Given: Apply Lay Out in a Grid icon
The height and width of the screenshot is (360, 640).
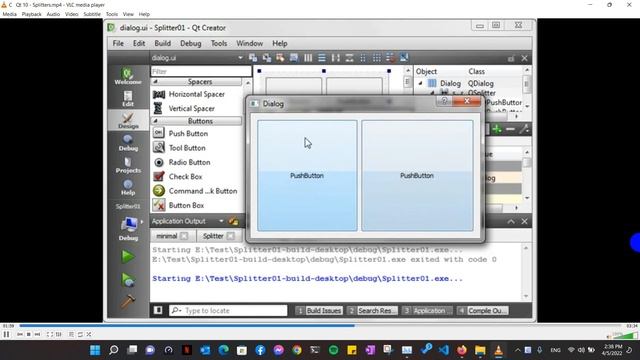Looking at the screenshot, I should point(377,58).
